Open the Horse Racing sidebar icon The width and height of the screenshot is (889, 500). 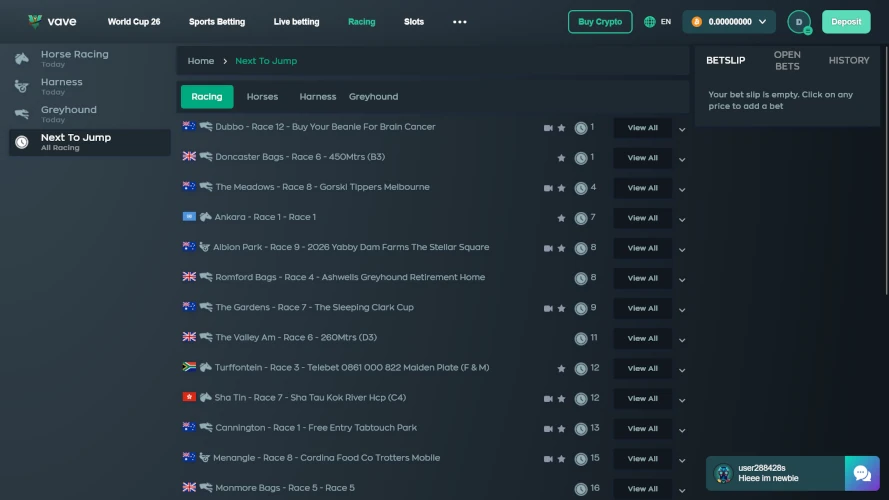pos(22,58)
